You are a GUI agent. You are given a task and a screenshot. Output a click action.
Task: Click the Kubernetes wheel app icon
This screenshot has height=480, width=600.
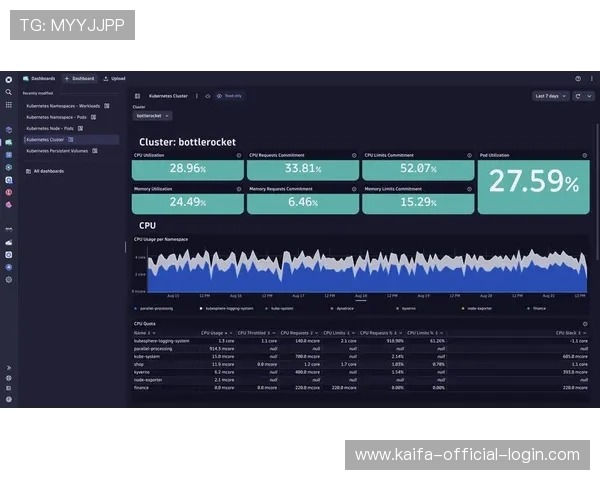pyautogui.click(x=8, y=167)
